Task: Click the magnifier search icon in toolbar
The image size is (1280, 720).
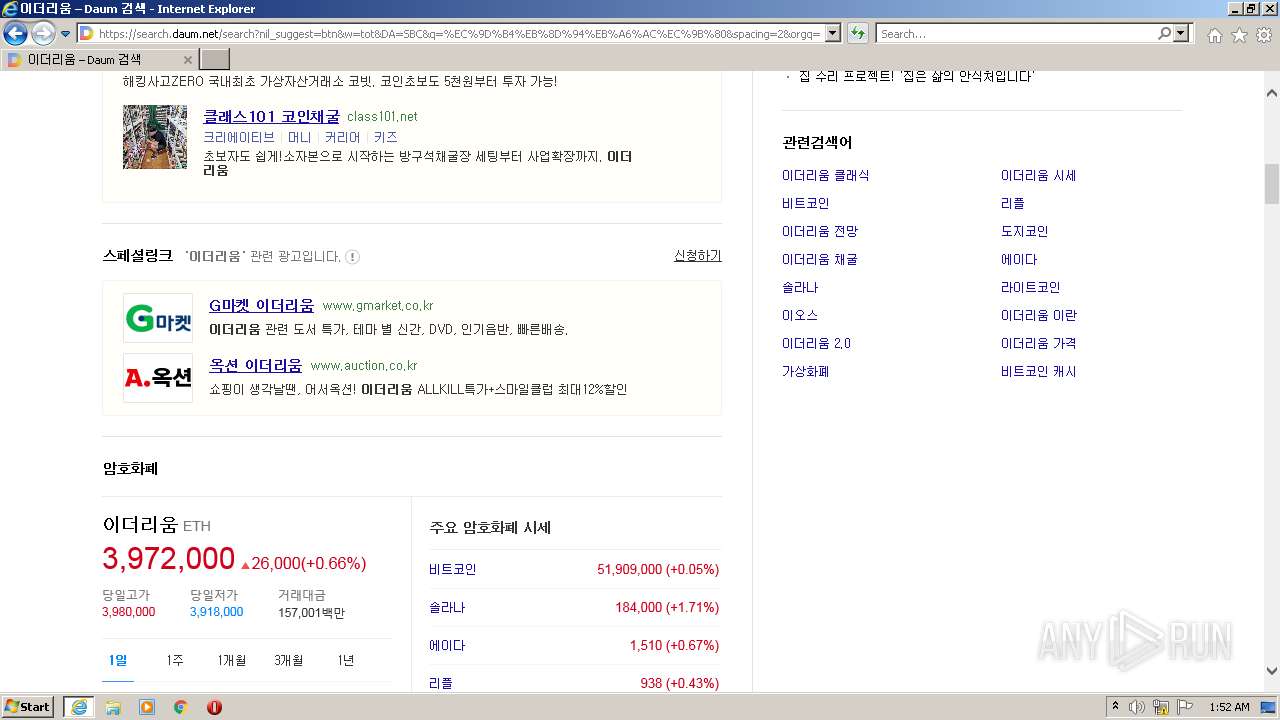Action: [x=1164, y=34]
